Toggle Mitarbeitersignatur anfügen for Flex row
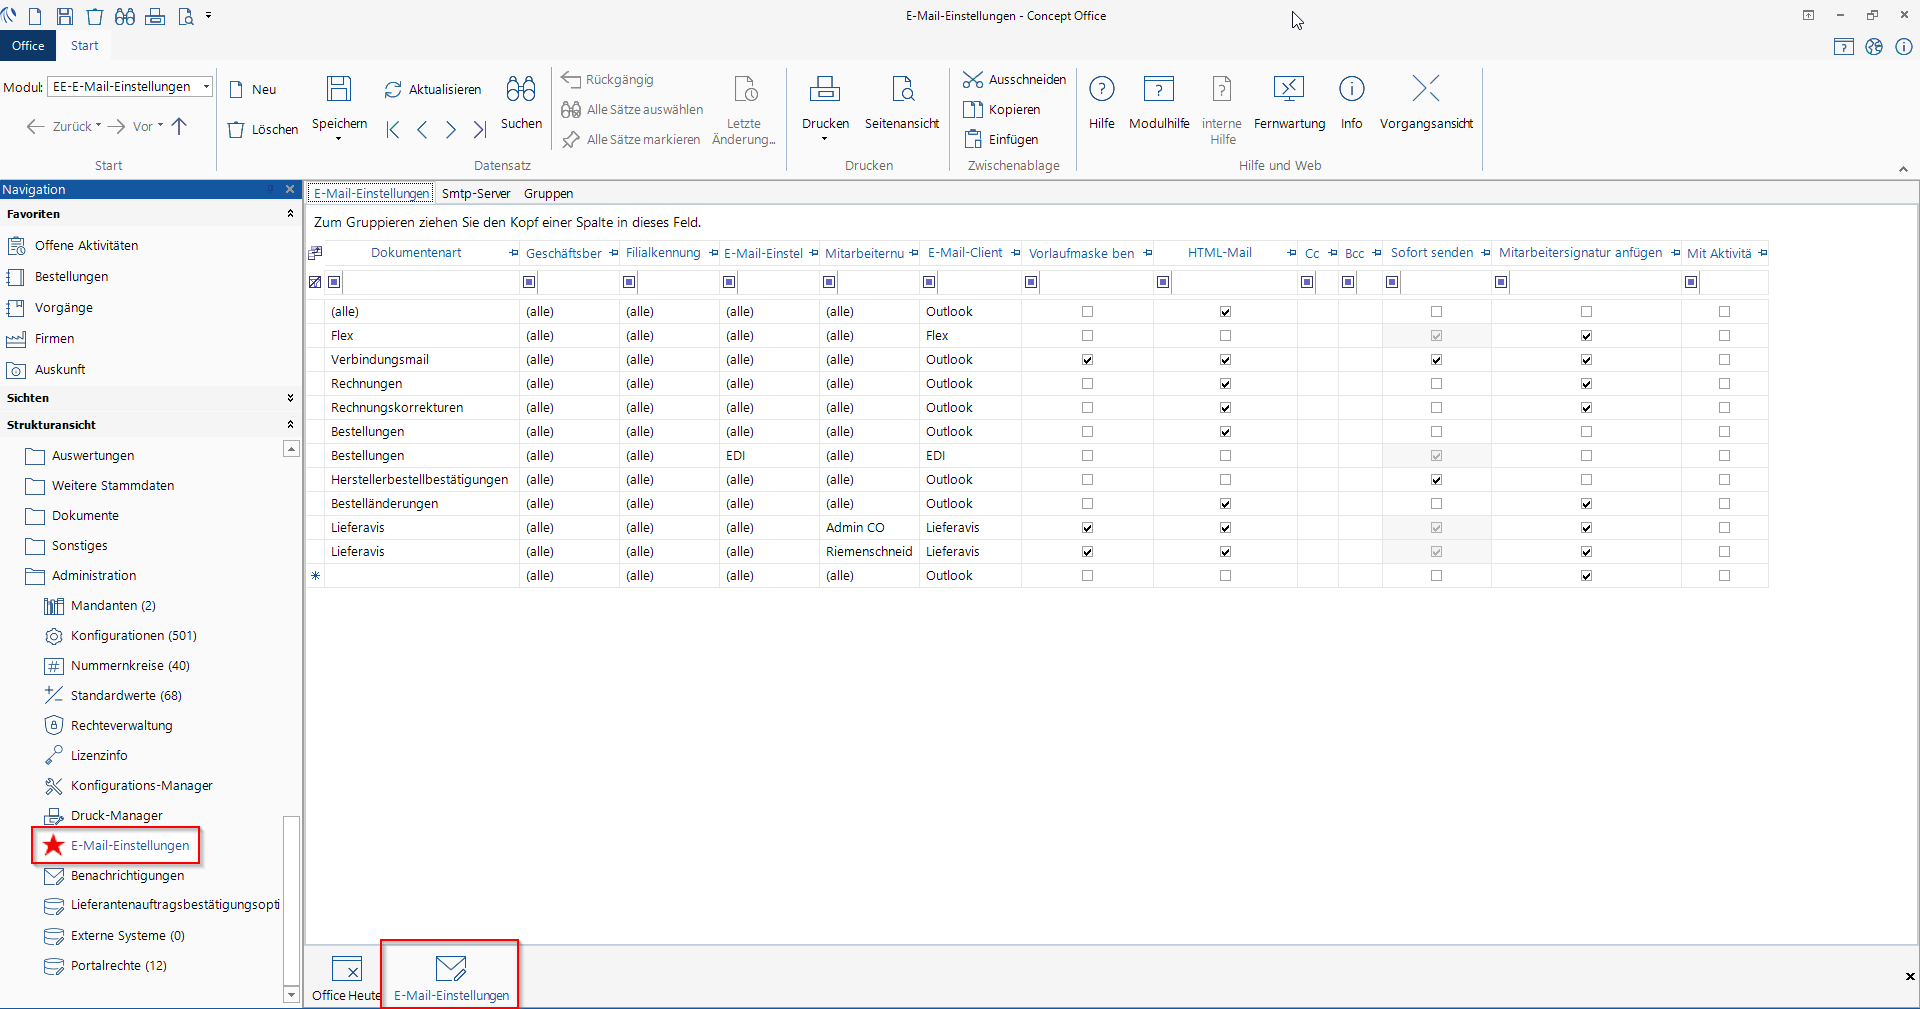Viewport: 1920px width, 1009px height. tap(1586, 336)
